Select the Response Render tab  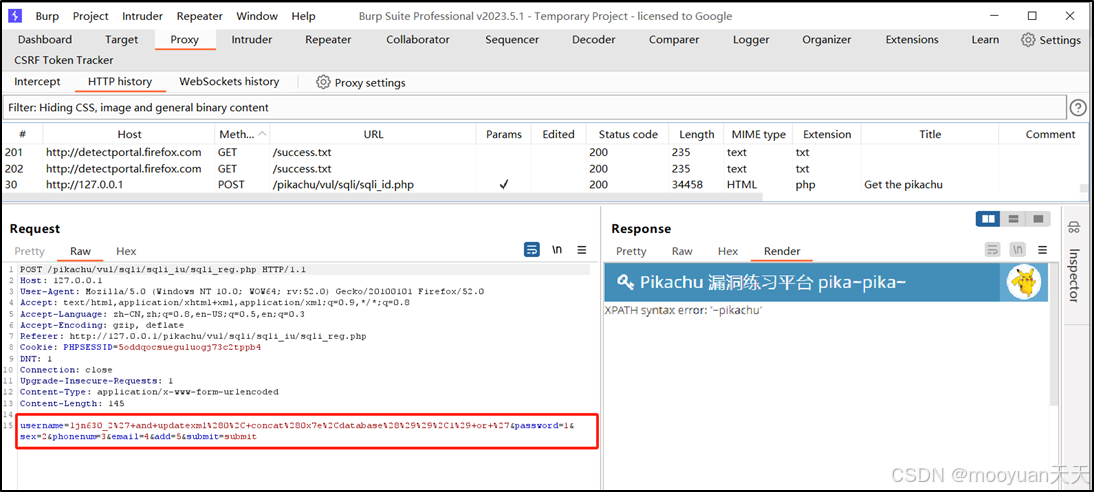pos(782,251)
